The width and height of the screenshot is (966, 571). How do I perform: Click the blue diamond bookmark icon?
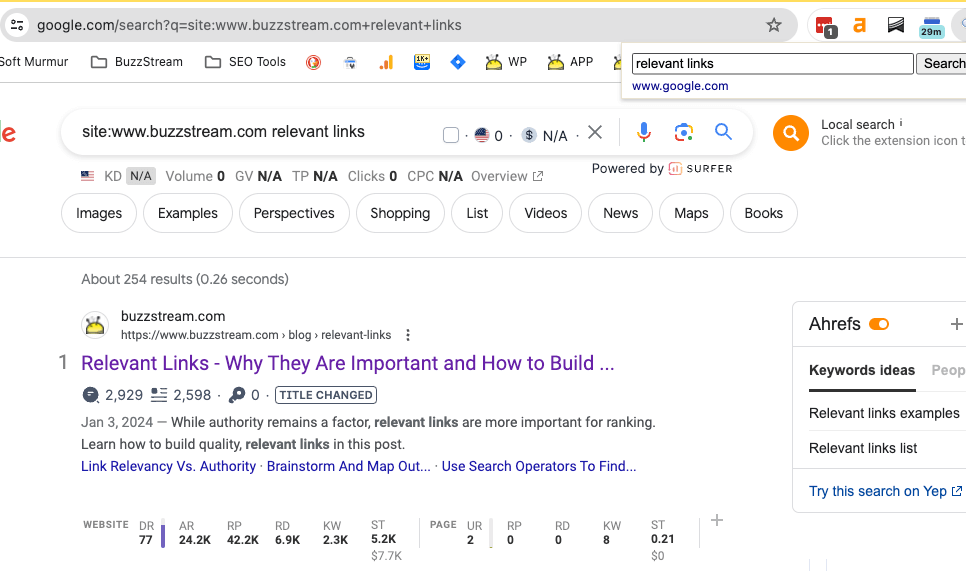click(x=458, y=62)
